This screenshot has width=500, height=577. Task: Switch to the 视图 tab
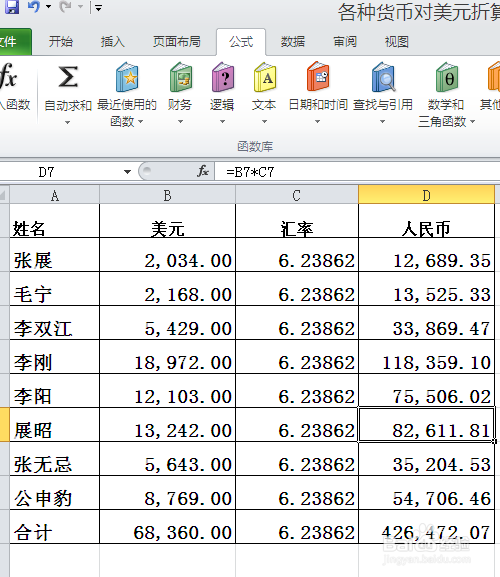pyautogui.click(x=397, y=42)
